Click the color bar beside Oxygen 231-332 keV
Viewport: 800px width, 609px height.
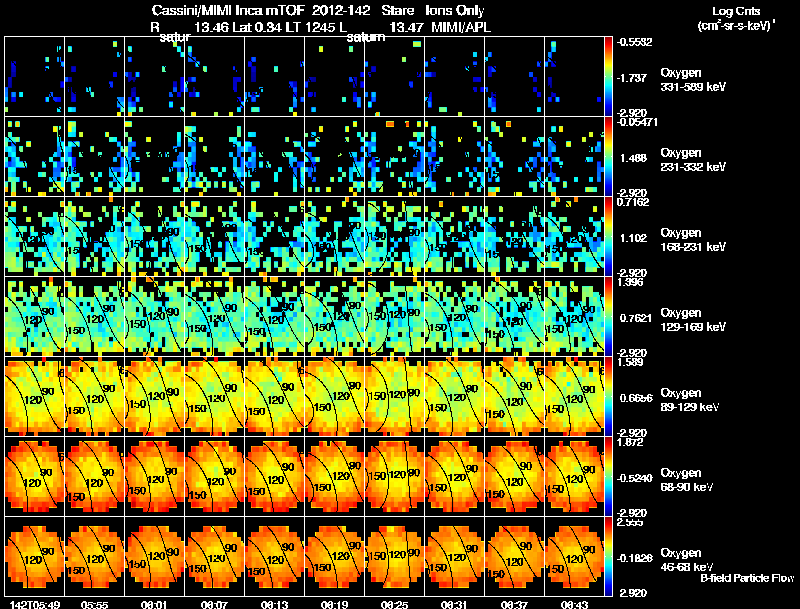(x=608, y=157)
